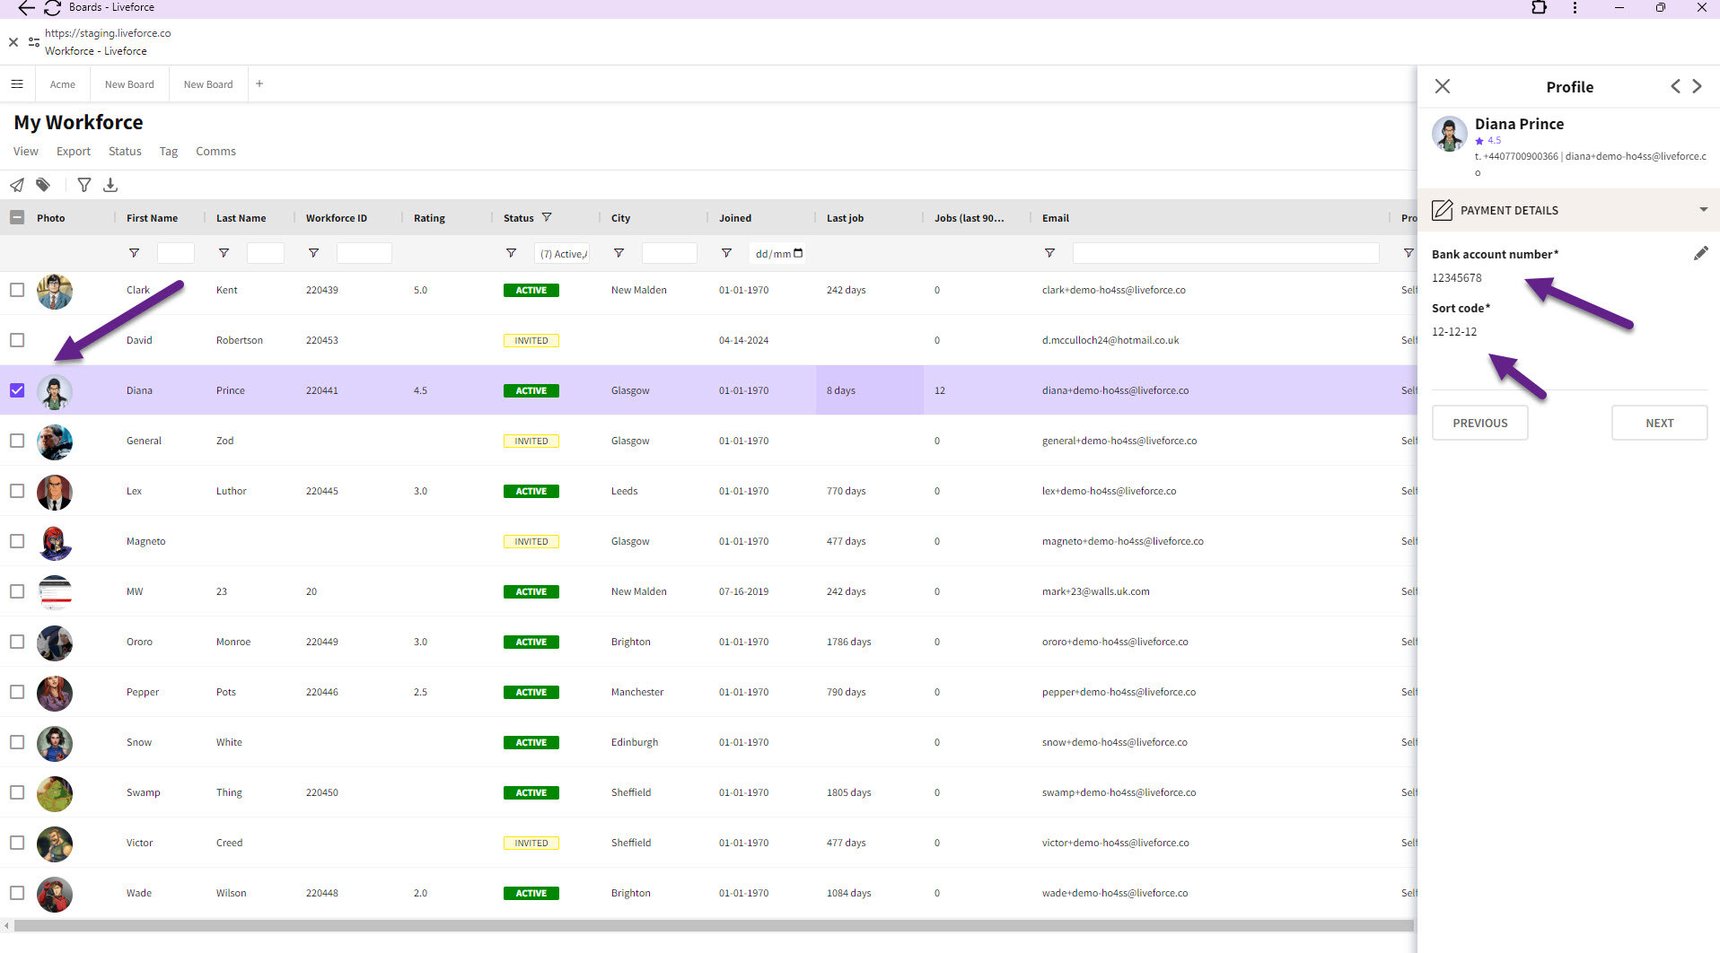This screenshot has height=953, width=1720.
Task: Switch to the Acme tab
Action: pyautogui.click(x=63, y=84)
